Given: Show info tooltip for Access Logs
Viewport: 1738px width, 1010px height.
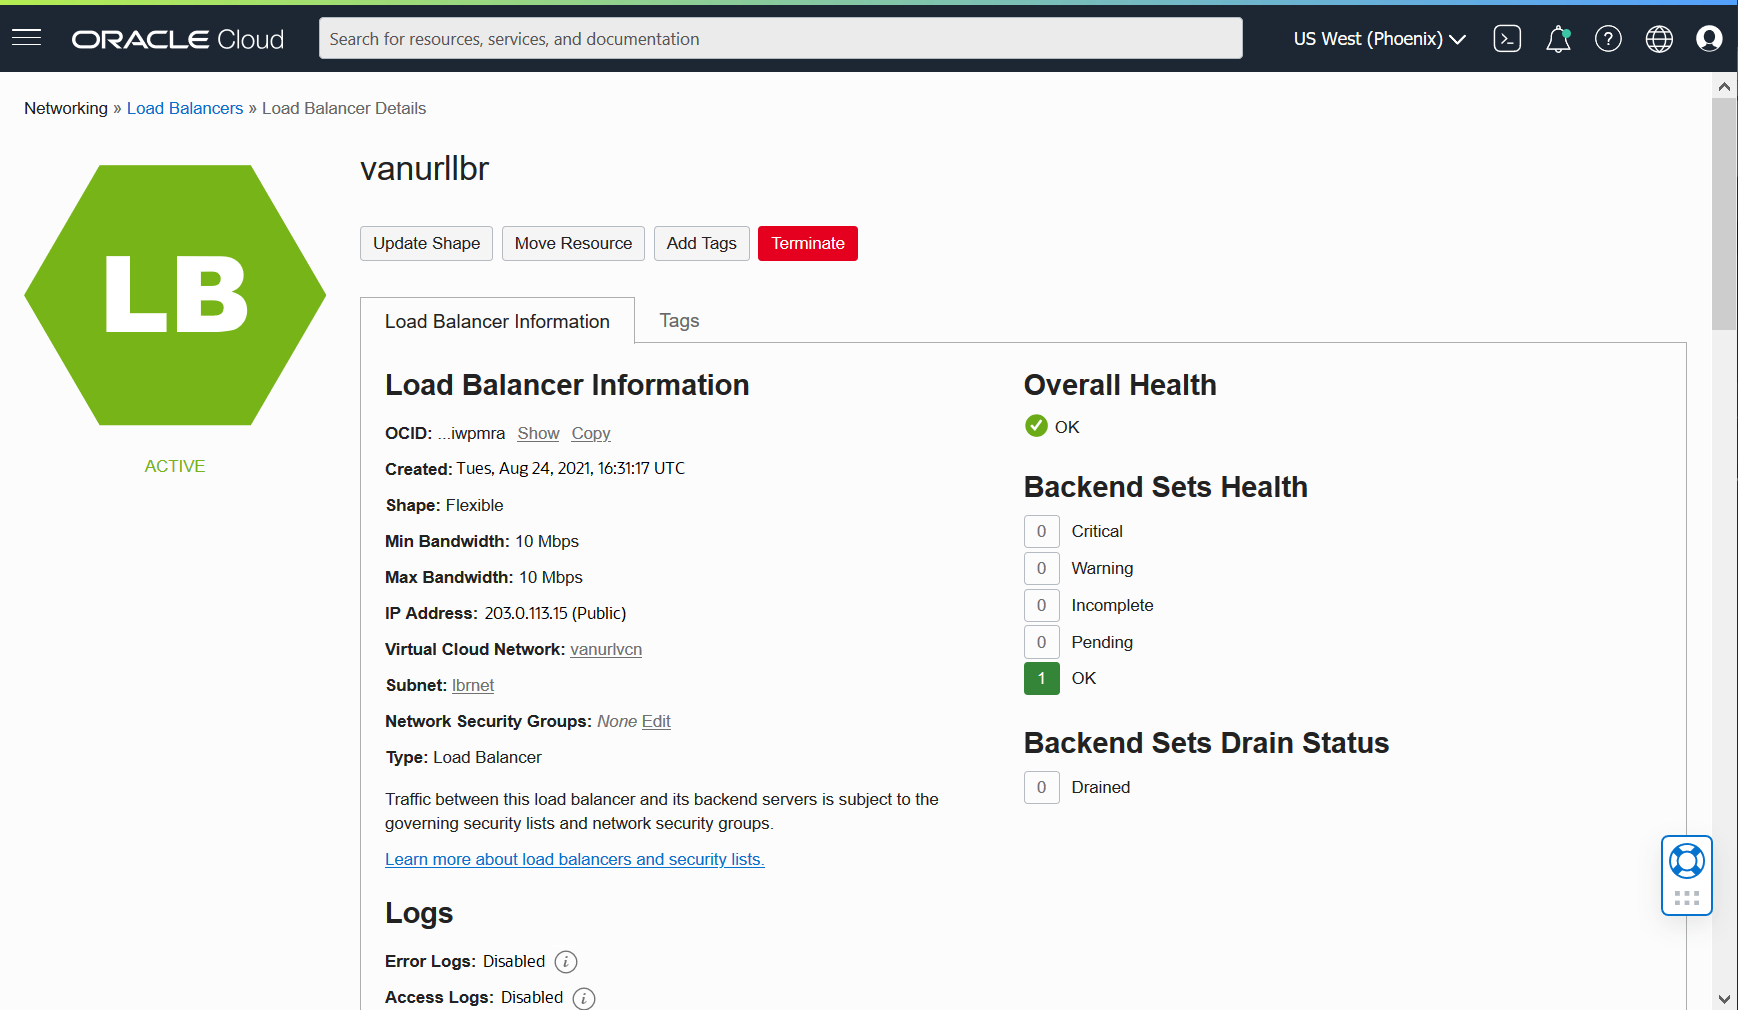Looking at the screenshot, I should 583,998.
